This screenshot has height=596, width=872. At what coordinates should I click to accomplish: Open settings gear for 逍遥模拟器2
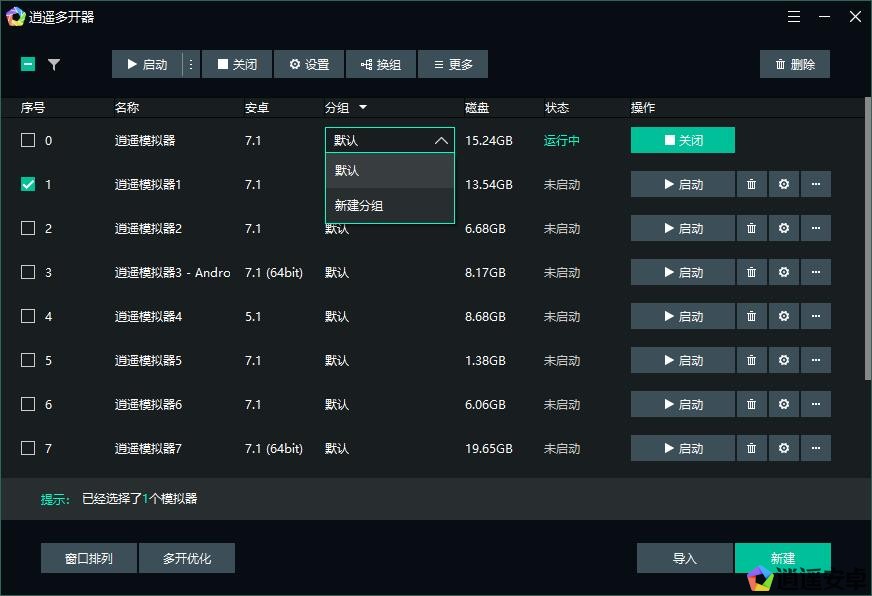[783, 228]
